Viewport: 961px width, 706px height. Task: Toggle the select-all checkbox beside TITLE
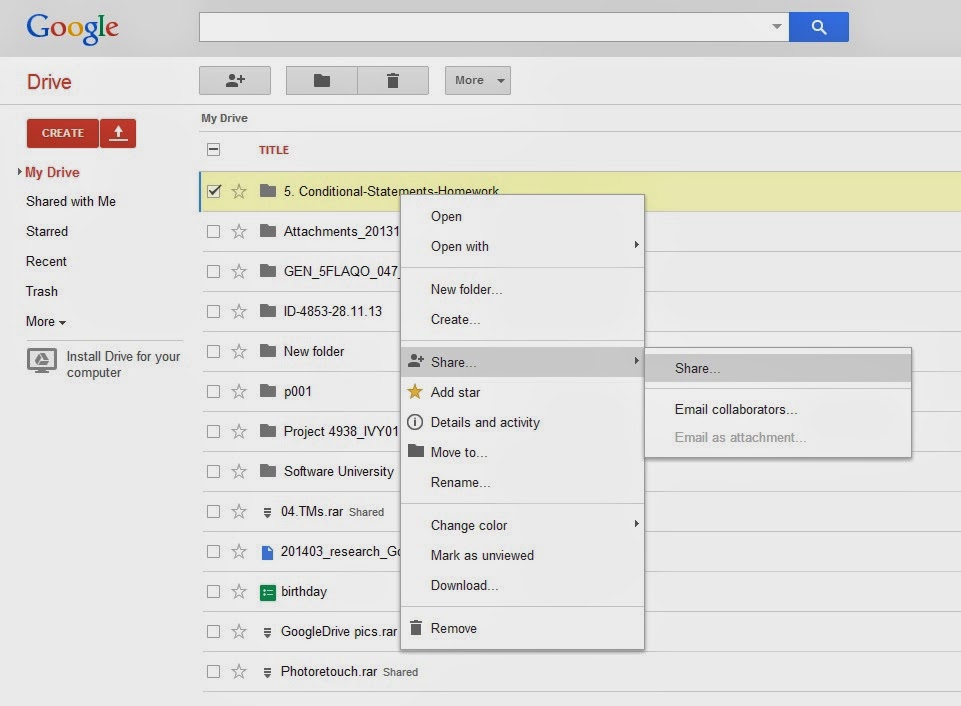pos(213,150)
